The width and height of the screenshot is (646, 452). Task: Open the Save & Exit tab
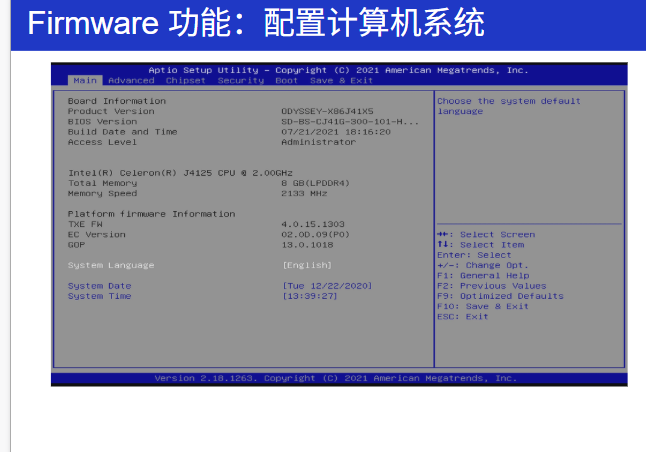pyautogui.click(x=342, y=80)
